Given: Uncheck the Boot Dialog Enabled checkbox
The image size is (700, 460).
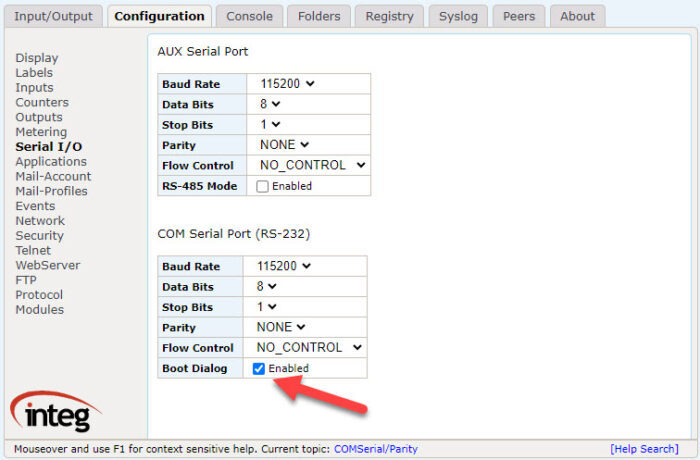Looking at the screenshot, I should click(x=259, y=368).
